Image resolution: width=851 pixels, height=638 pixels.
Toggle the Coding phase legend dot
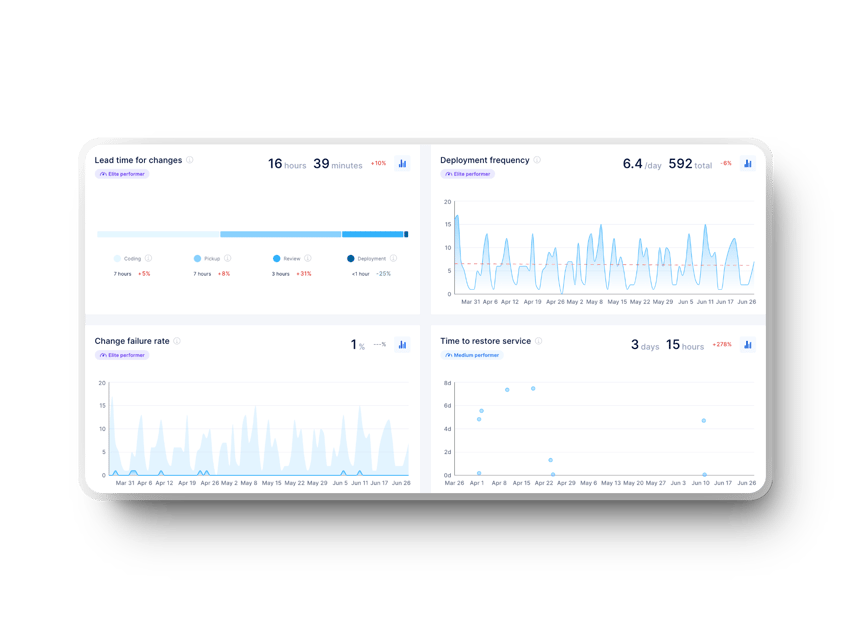[x=115, y=258]
